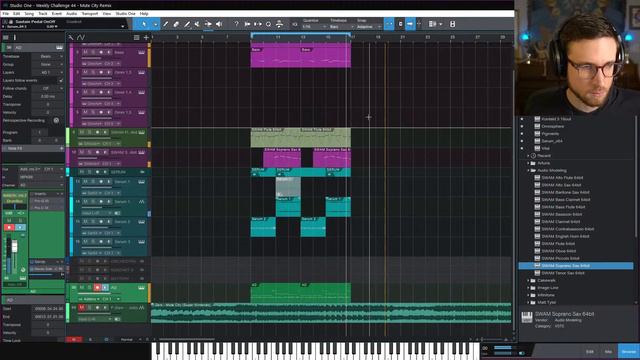Toggle the Autoscroll button in toolbar
The width and height of the screenshot is (640, 360).
[x=410, y=24]
